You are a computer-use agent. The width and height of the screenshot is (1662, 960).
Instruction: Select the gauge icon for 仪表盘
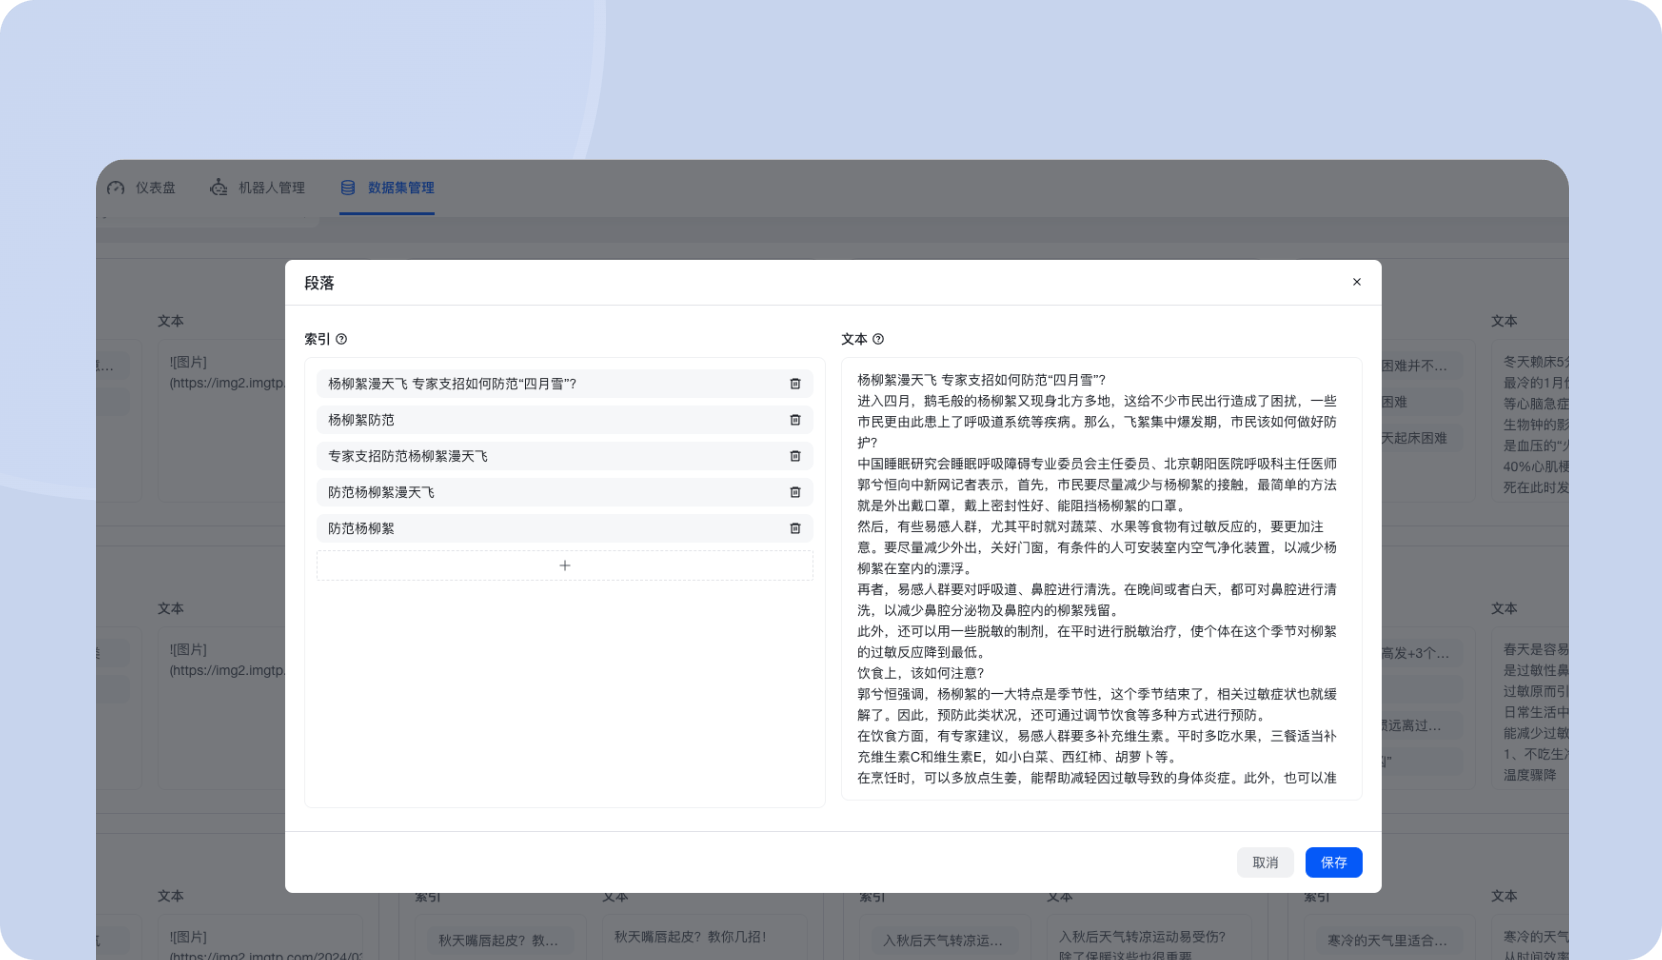[113, 187]
